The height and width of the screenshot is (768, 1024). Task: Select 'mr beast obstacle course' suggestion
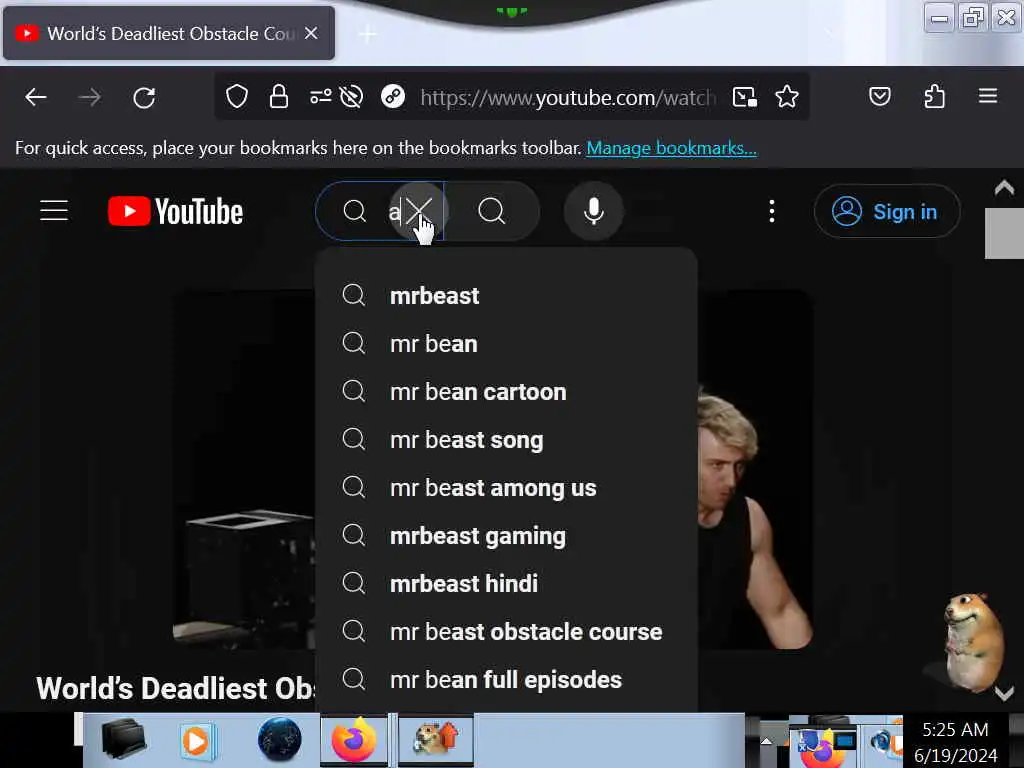click(505, 632)
